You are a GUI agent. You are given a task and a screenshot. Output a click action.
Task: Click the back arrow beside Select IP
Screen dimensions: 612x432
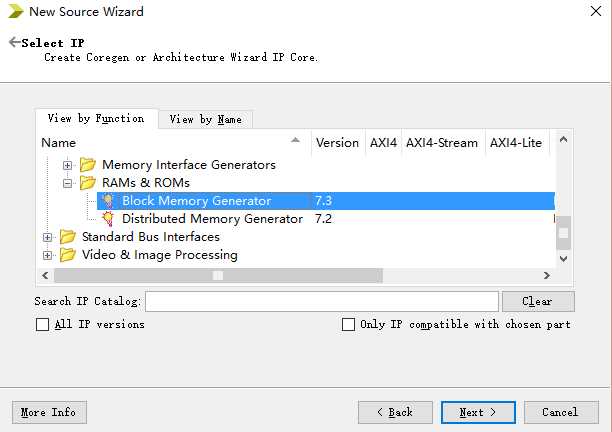pos(14,42)
